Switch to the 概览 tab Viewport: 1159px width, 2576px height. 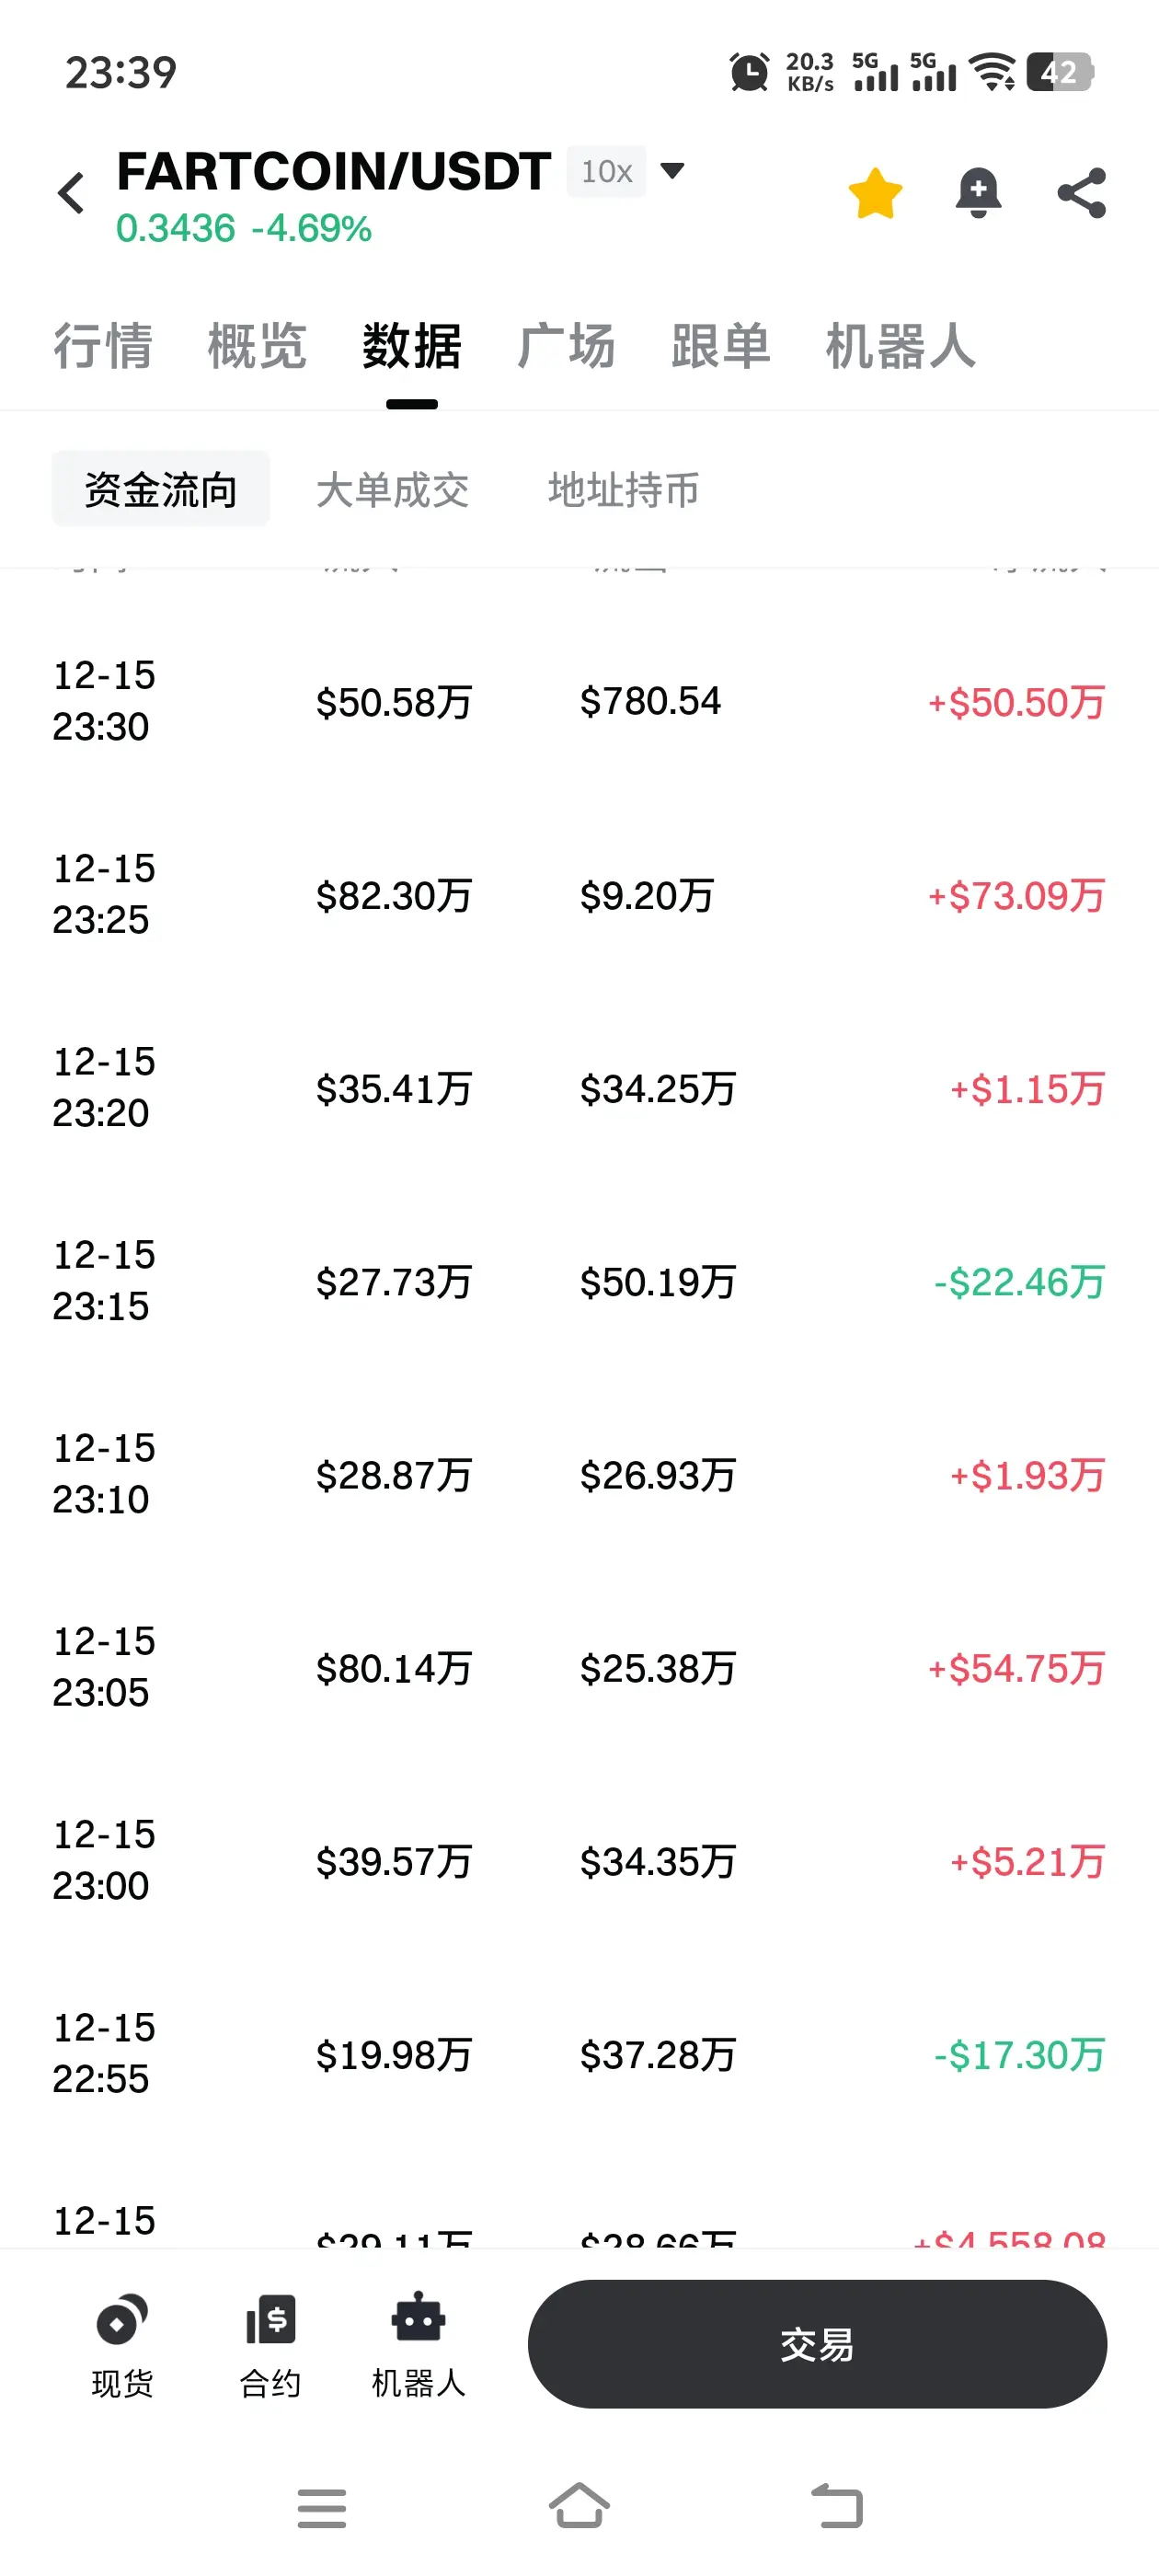pyautogui.click(x=257, y=346)
